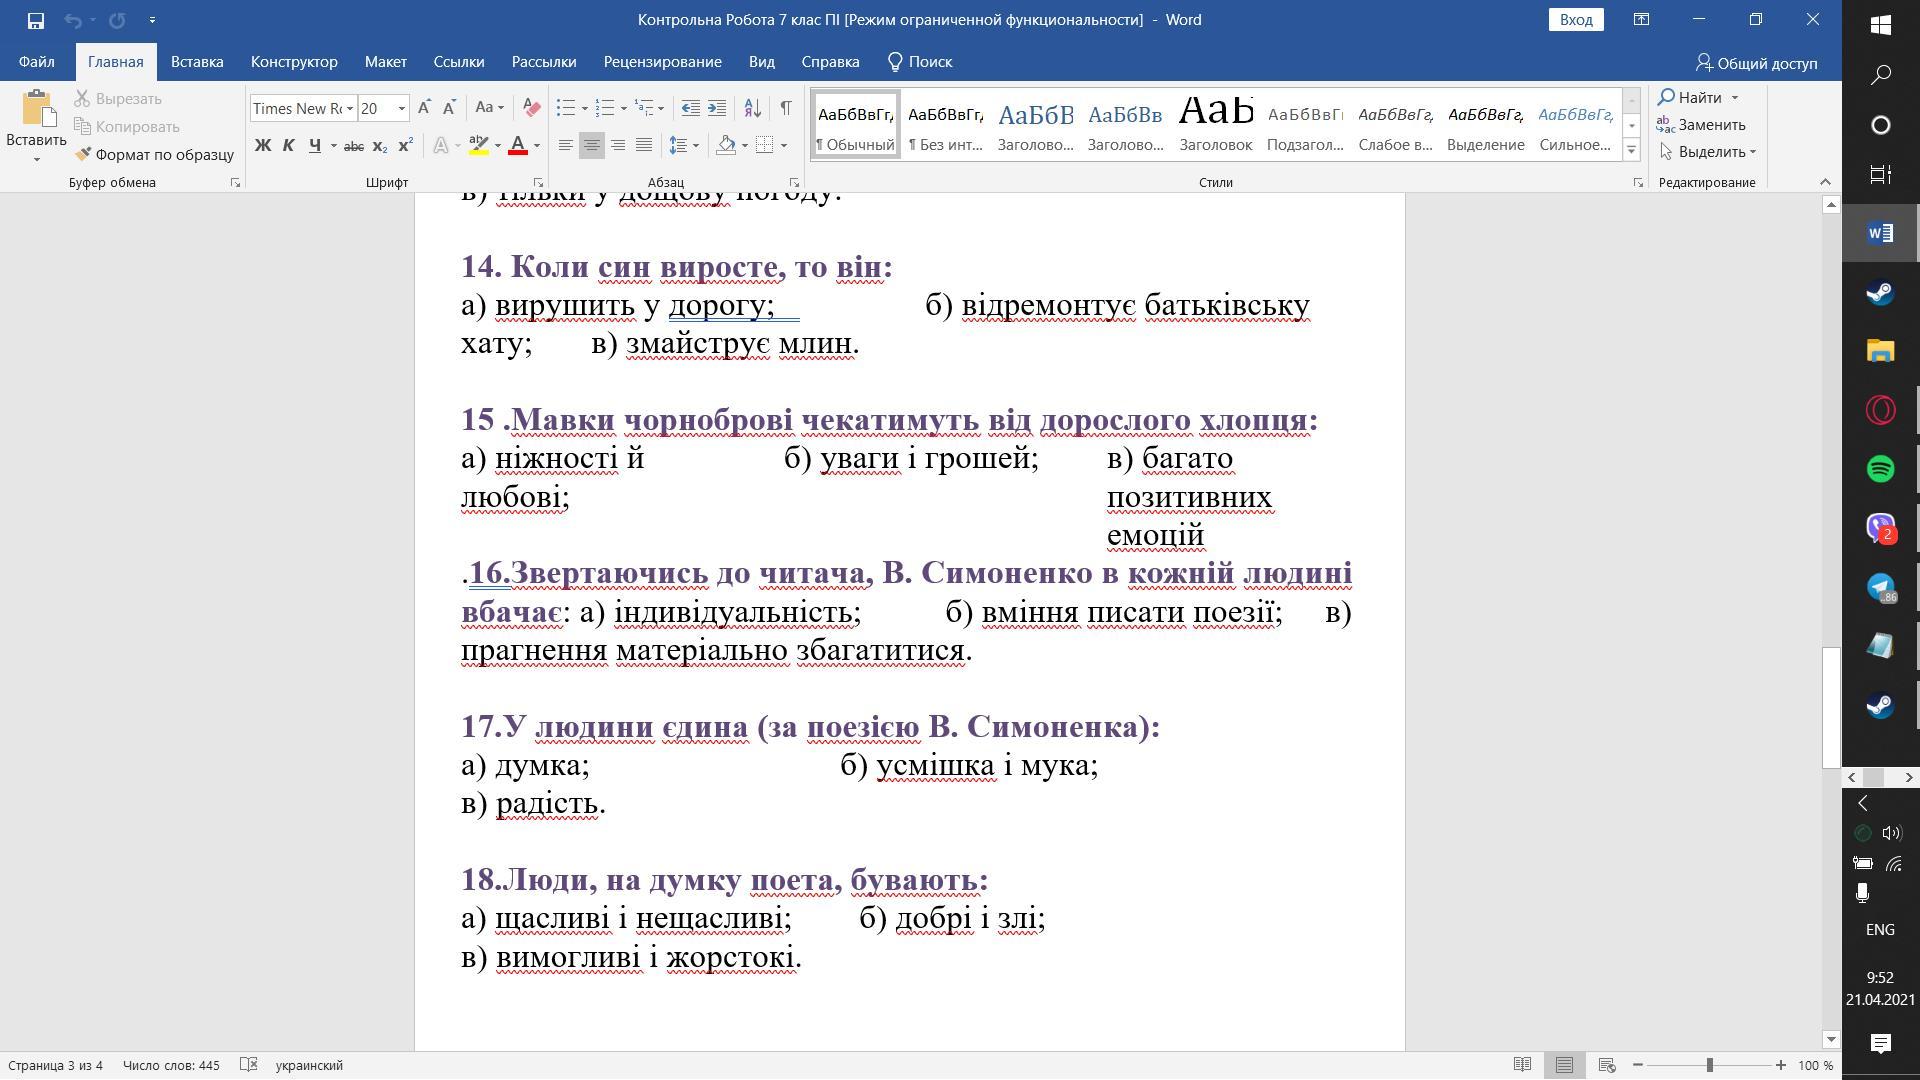
Task: Apply numbered list
Action: pyautogui.click(x=604, y=108)
